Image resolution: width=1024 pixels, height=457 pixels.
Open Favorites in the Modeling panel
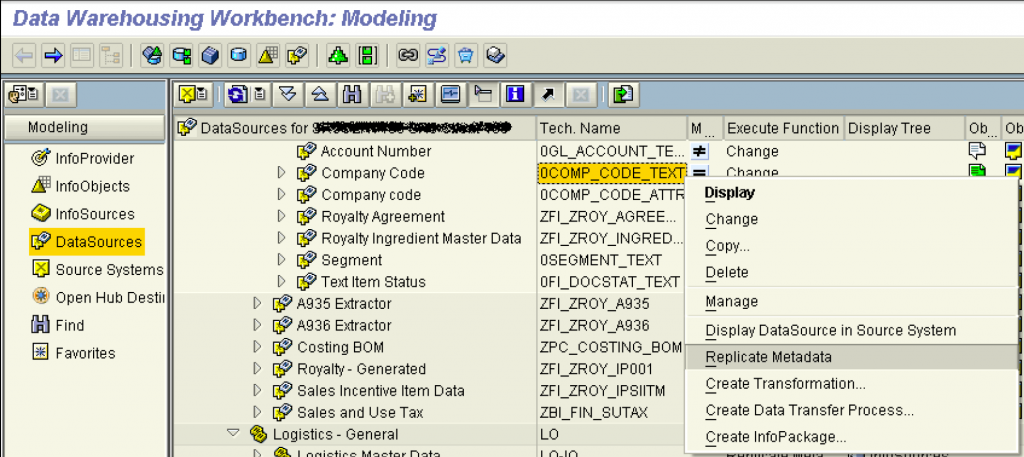coord(86,353)
